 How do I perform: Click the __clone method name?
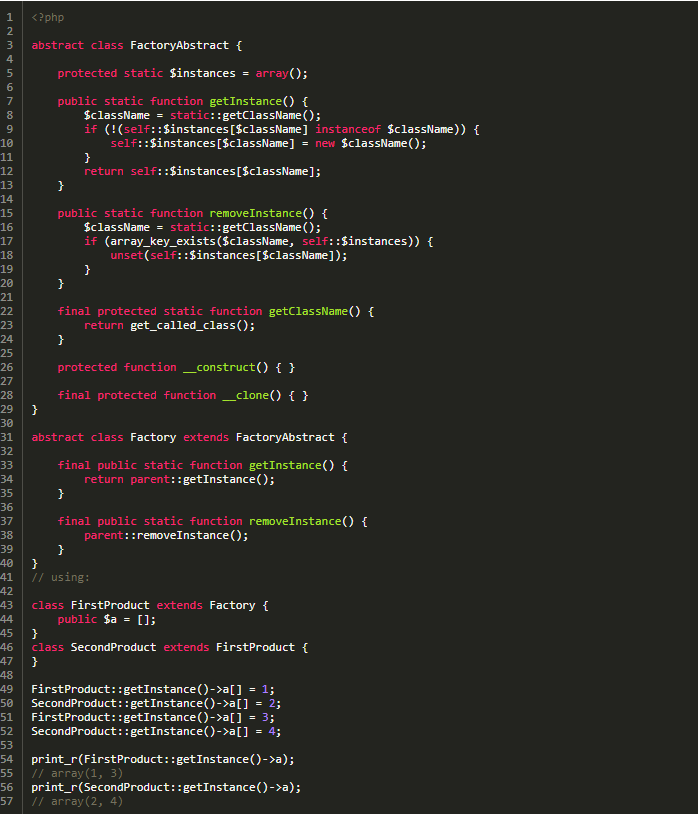pos(245,395)
